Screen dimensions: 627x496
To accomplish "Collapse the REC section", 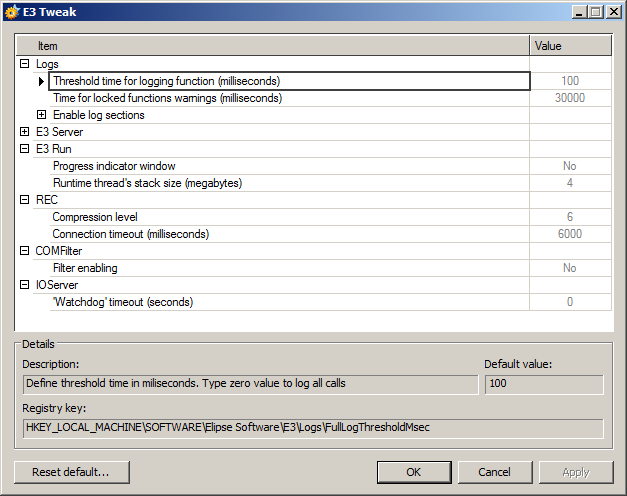I will pyautogui.click(x=25, y=200).
